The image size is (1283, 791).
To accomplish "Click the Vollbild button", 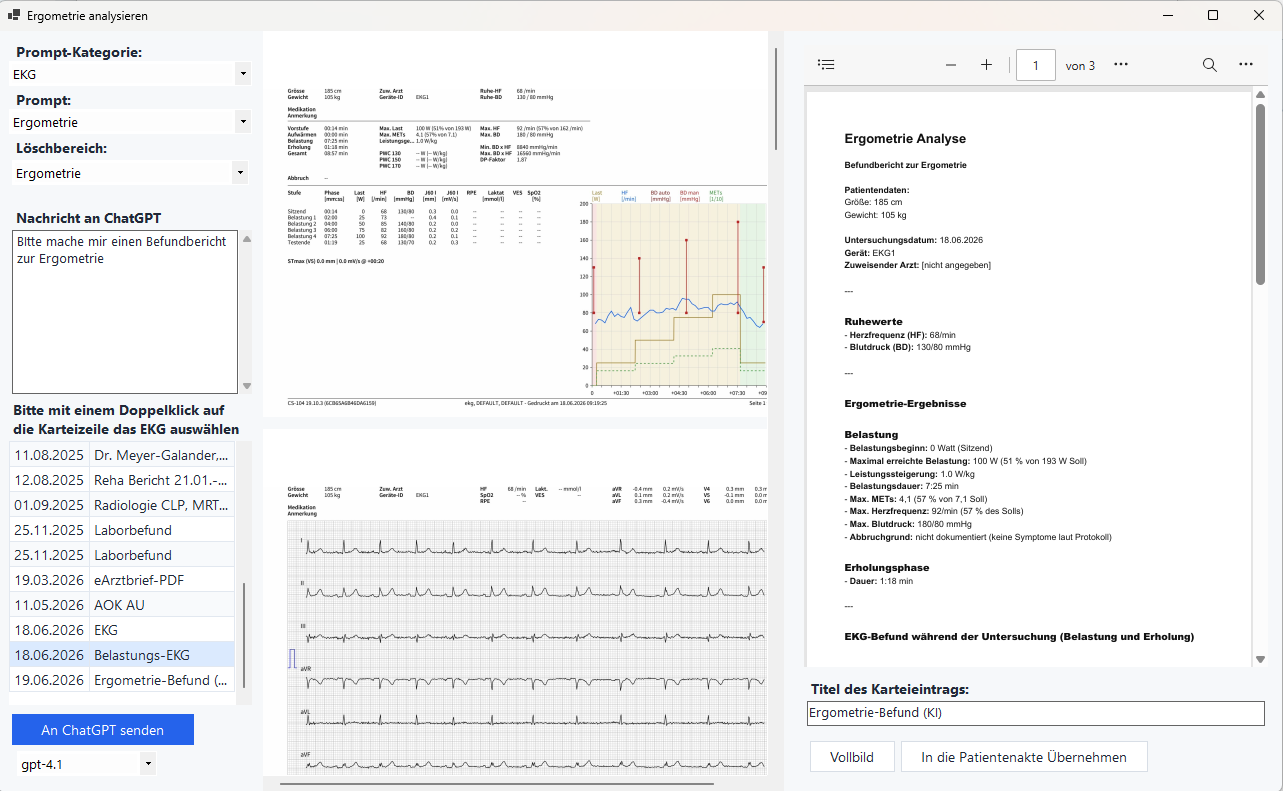I will [x=852, y=757].
